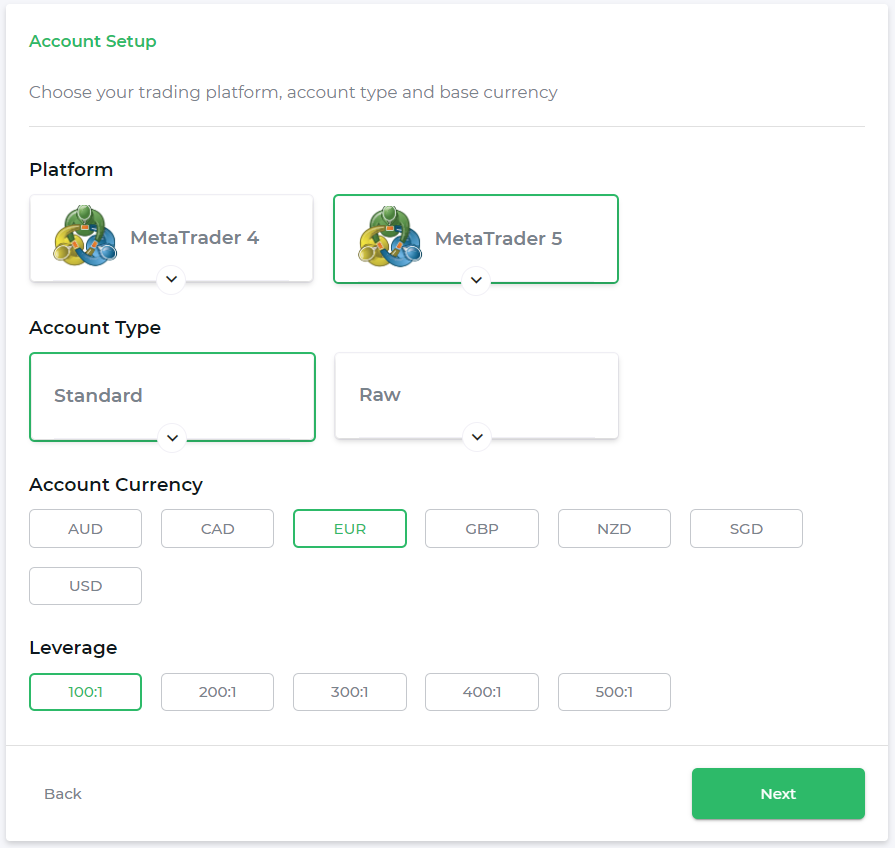Set leverage to 400:1

click(x=482, y=692)
